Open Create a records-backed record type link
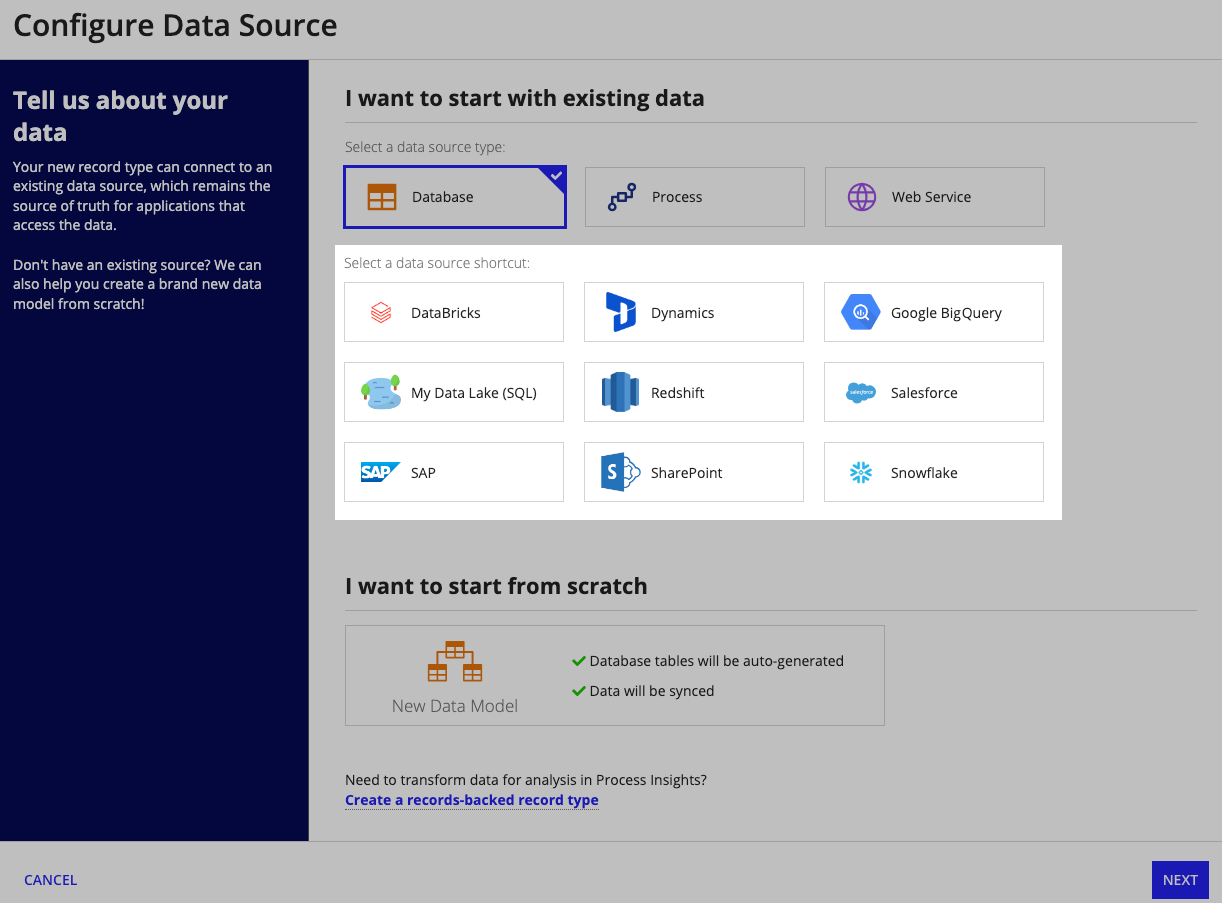 pyautogui.click(x=472, y=800)
